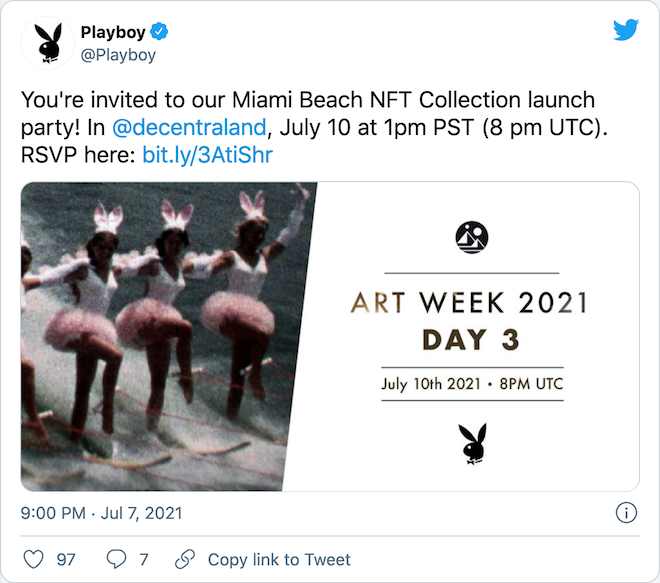Open replies via speech bubble icon
The height and width of the screenshot is (583, 660).
click(116, 559)
